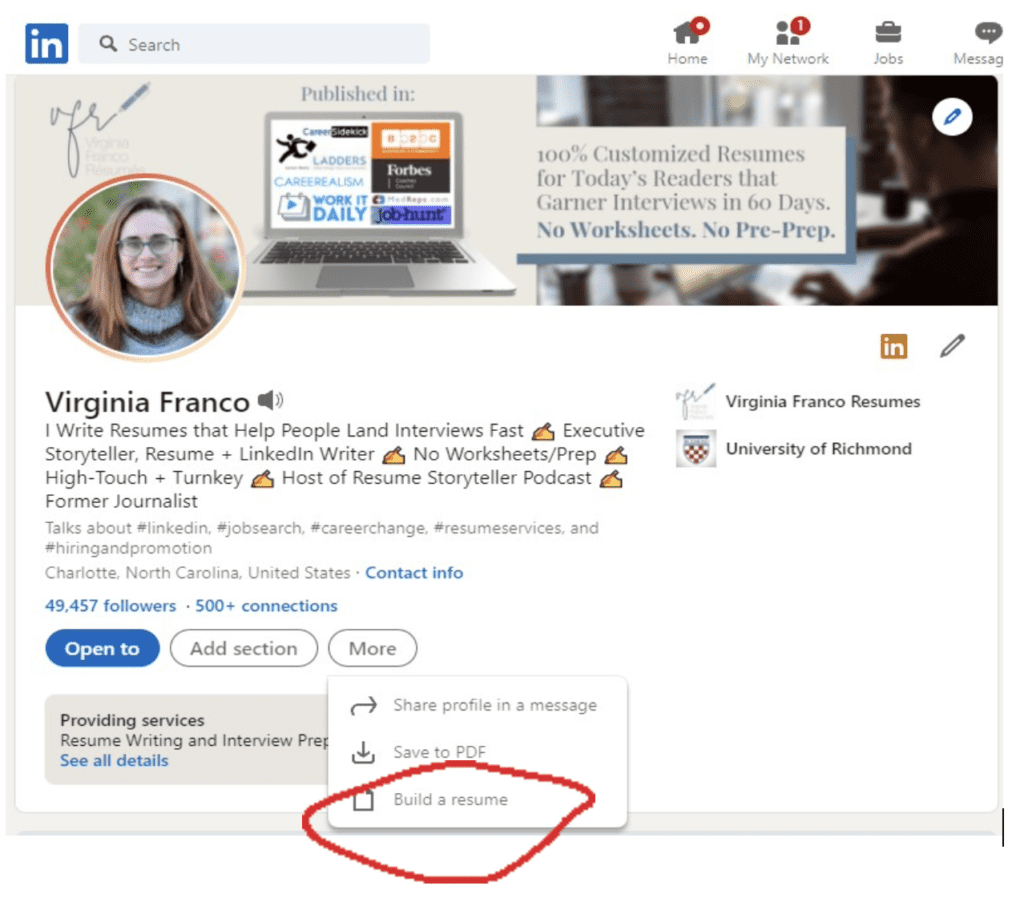Click the gold LinkedIn premium badge
1024x902 pixels.
[x=893, y=346]
